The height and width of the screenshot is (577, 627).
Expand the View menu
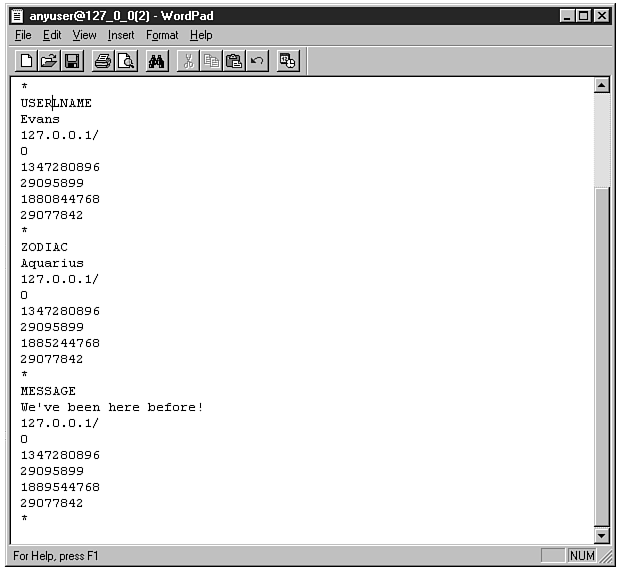tap(84, 35)
